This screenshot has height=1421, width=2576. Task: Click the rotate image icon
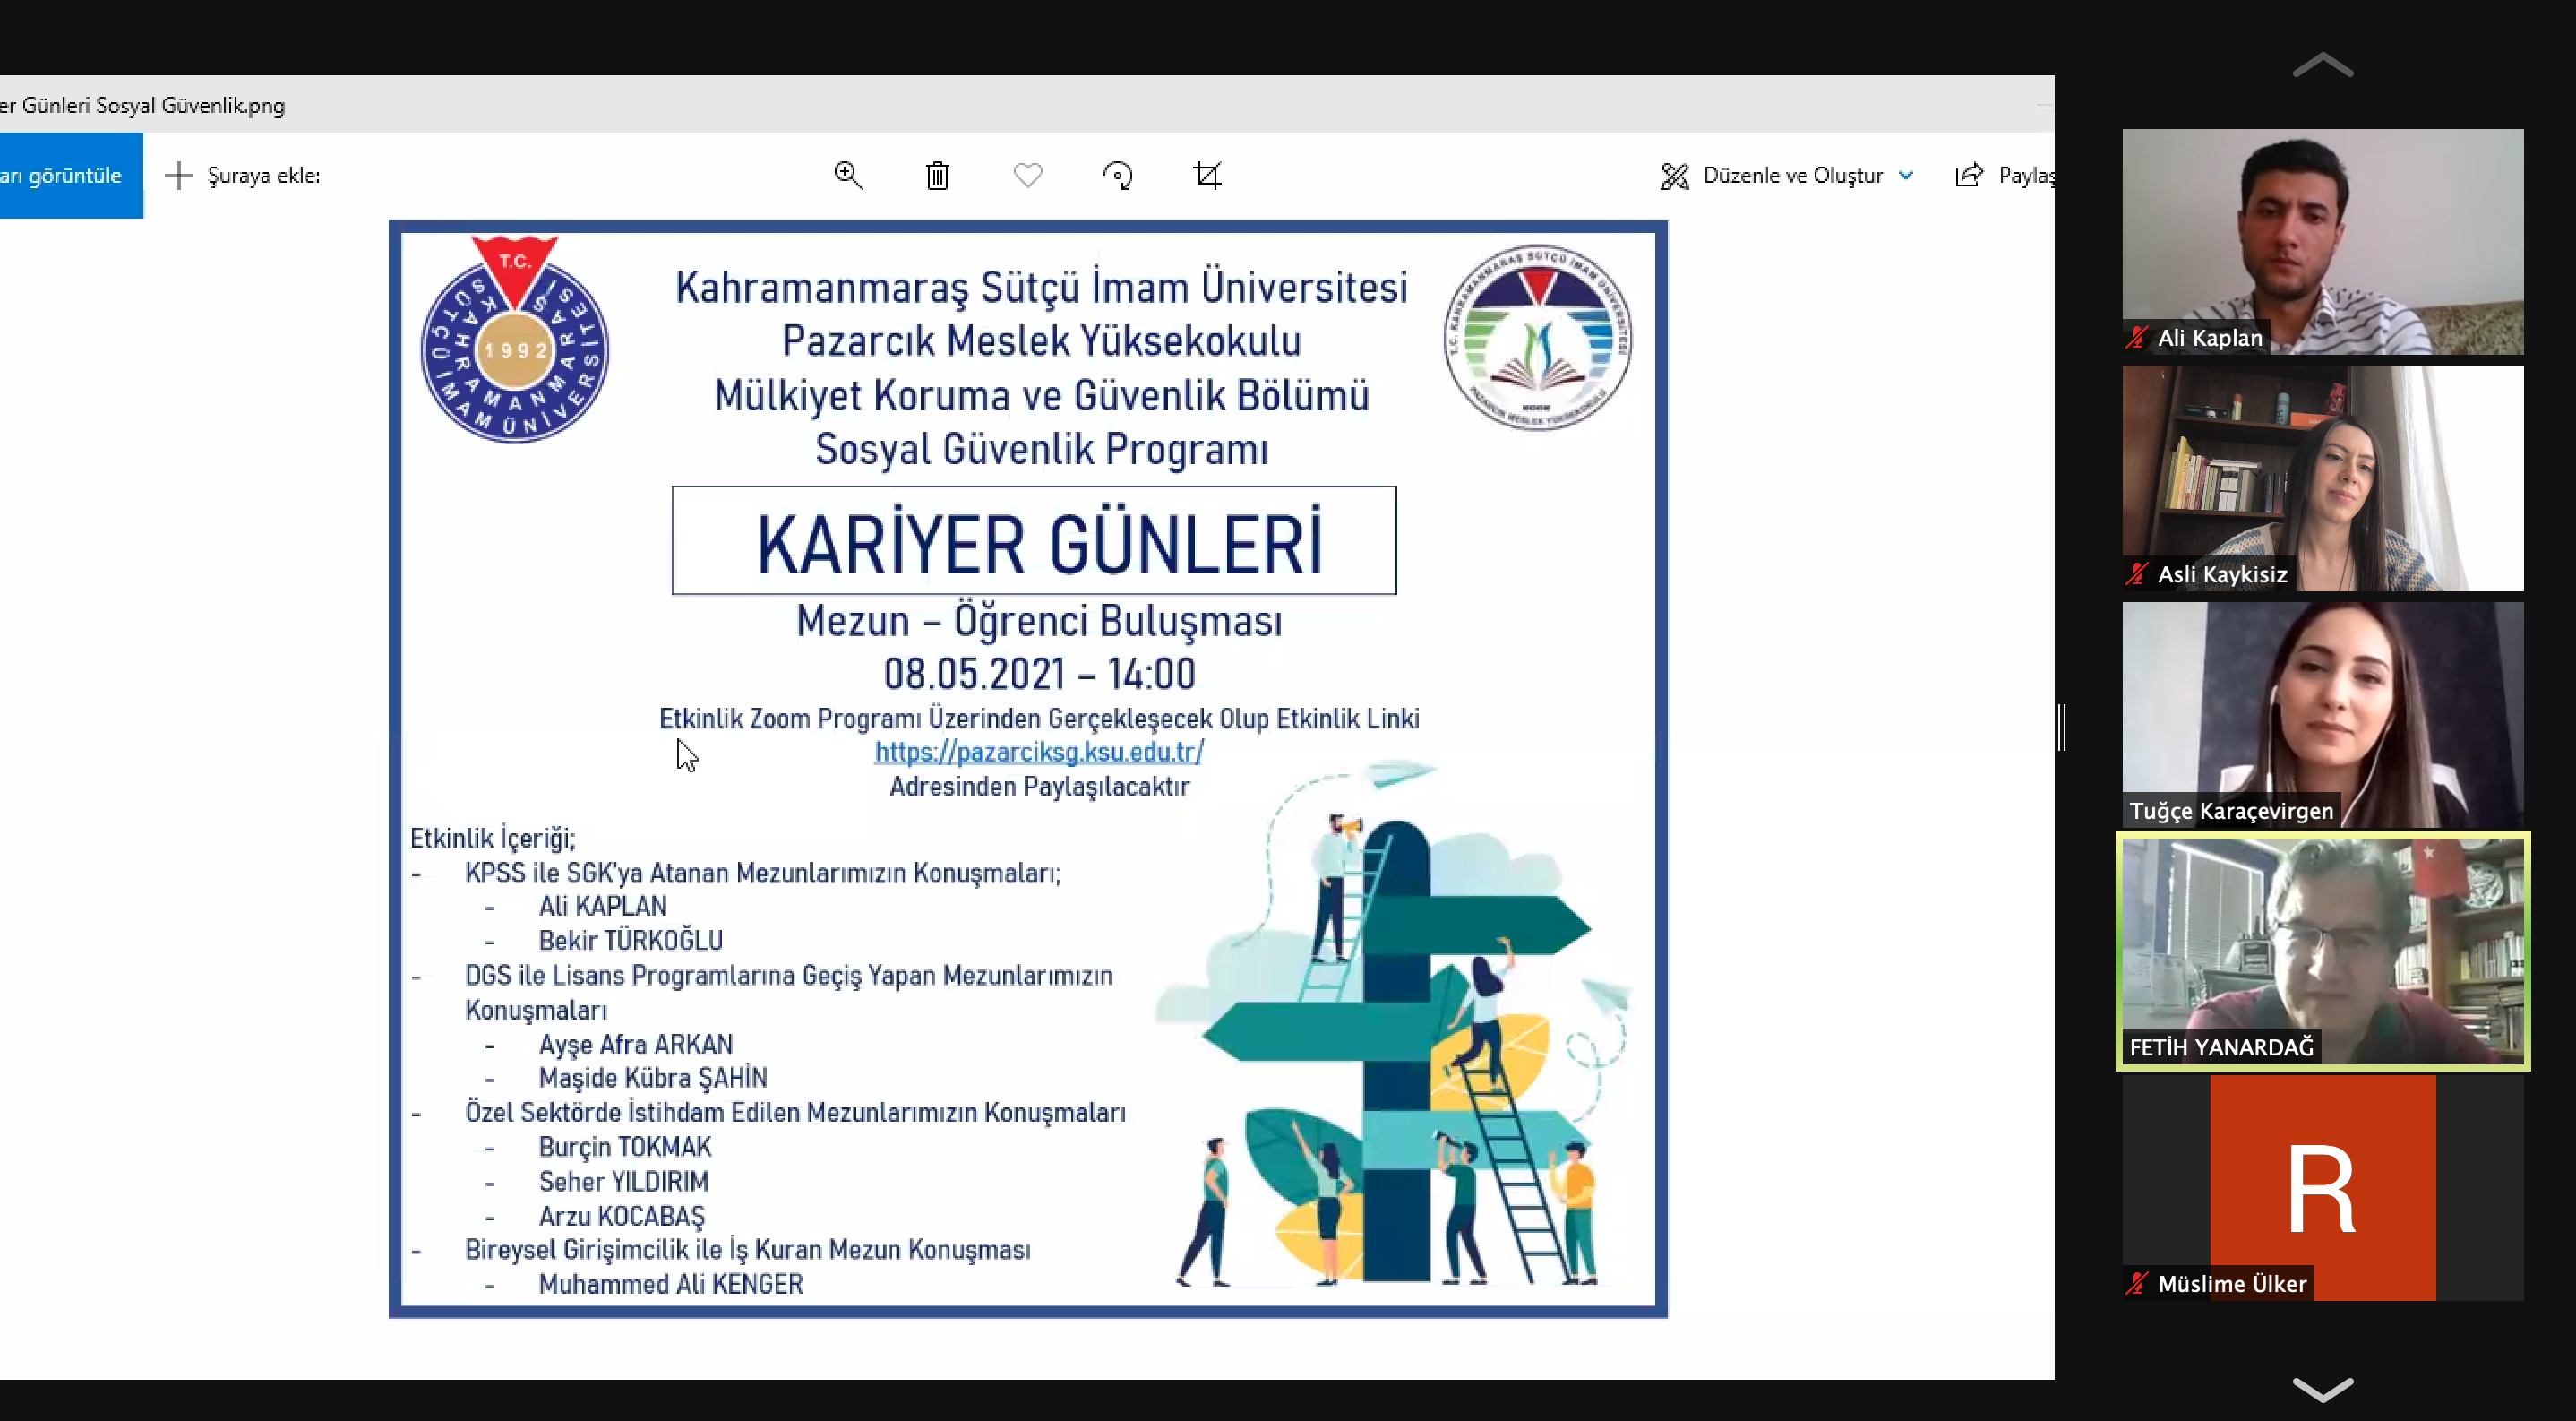[x=1117, y=176]
